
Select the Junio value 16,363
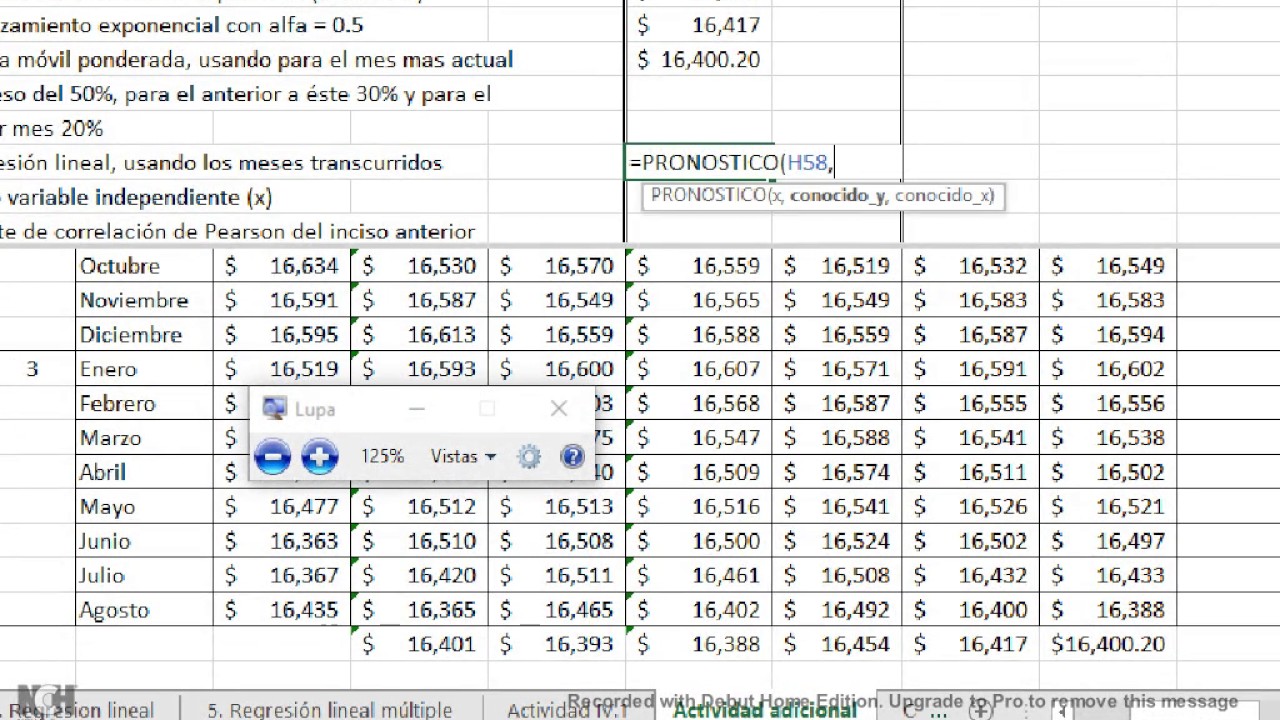tap(282, 541)
